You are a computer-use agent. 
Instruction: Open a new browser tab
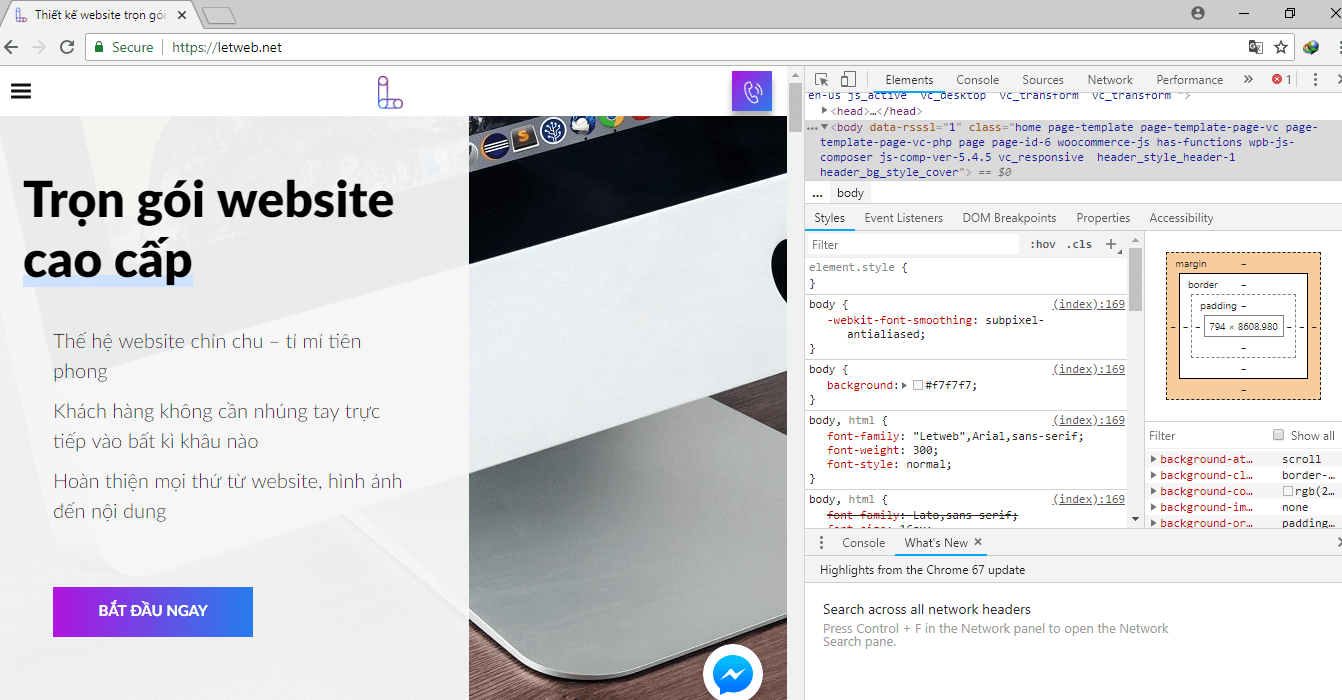tap(219, 15)
